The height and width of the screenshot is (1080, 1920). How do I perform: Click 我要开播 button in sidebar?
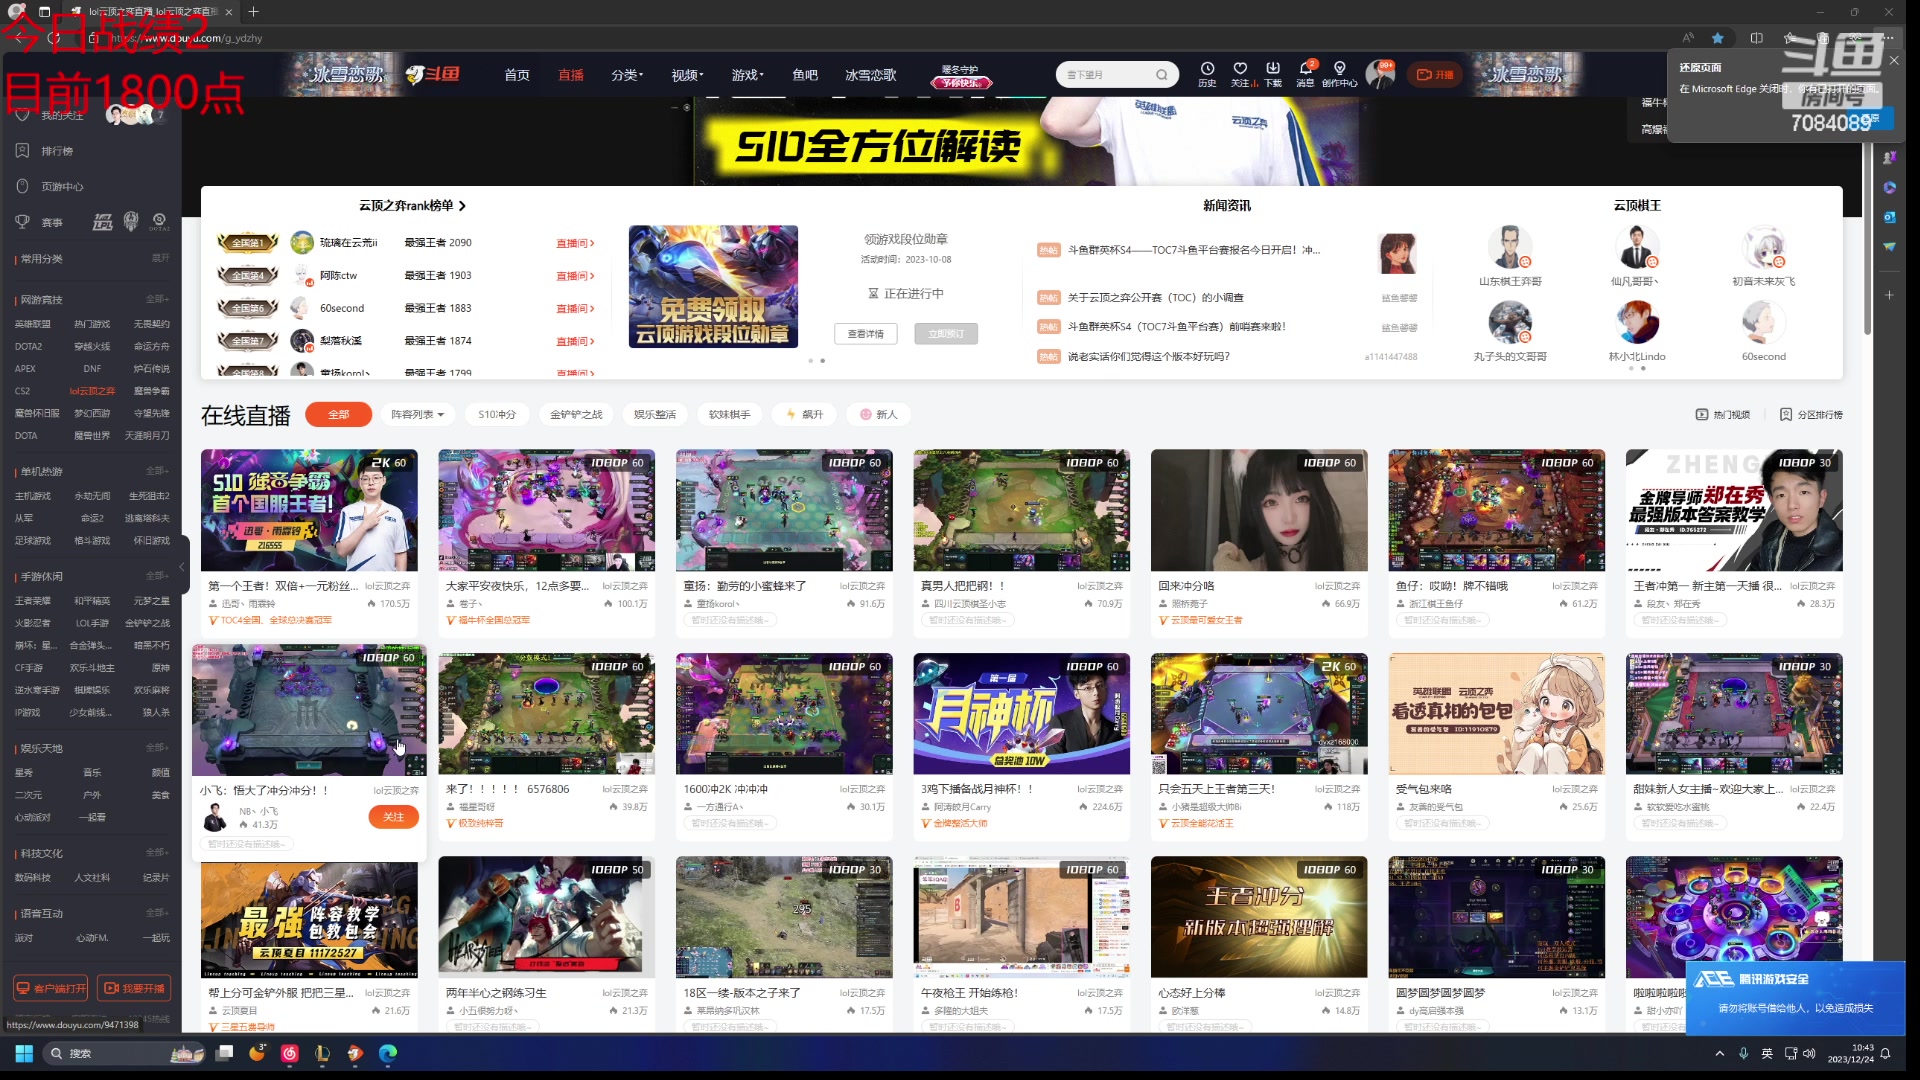click(134, 988)
